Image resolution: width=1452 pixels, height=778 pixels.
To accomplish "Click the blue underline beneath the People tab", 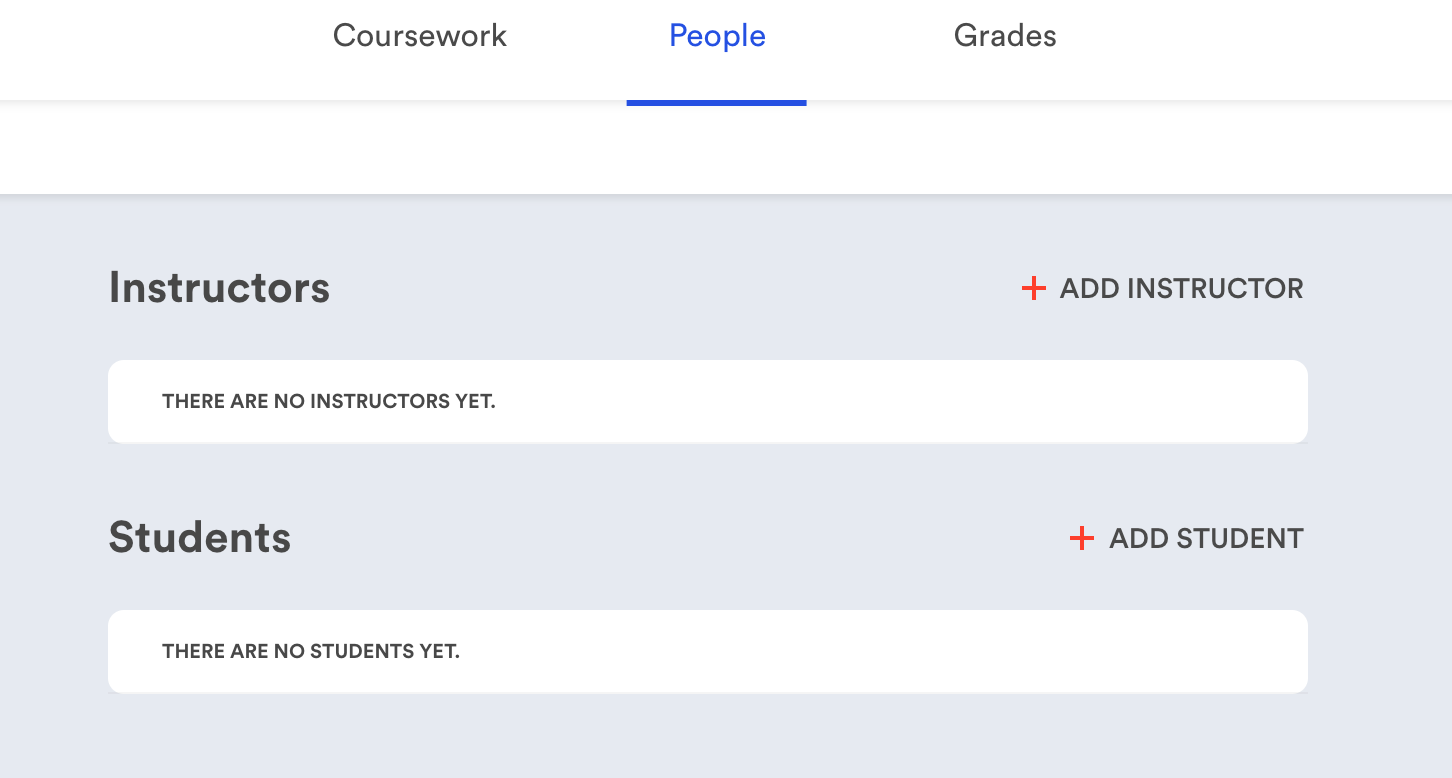I will click(716, 102).
